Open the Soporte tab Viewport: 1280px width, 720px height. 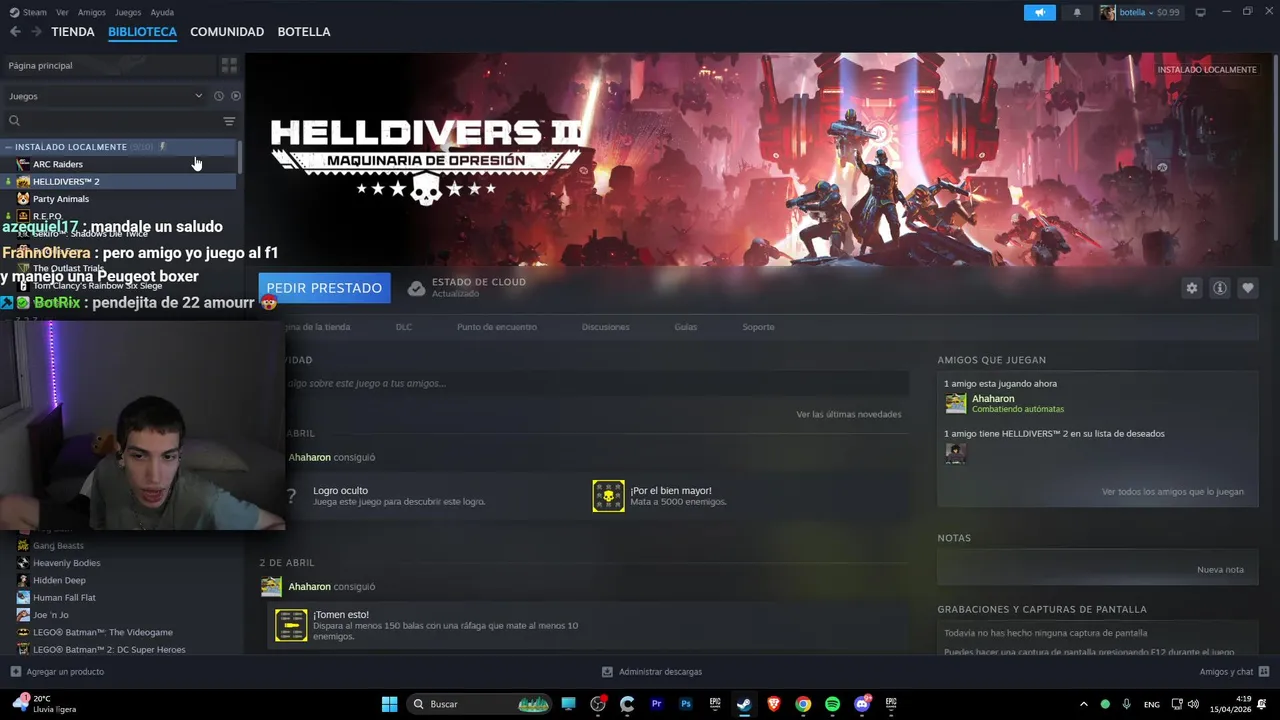(x=758, y=327)
